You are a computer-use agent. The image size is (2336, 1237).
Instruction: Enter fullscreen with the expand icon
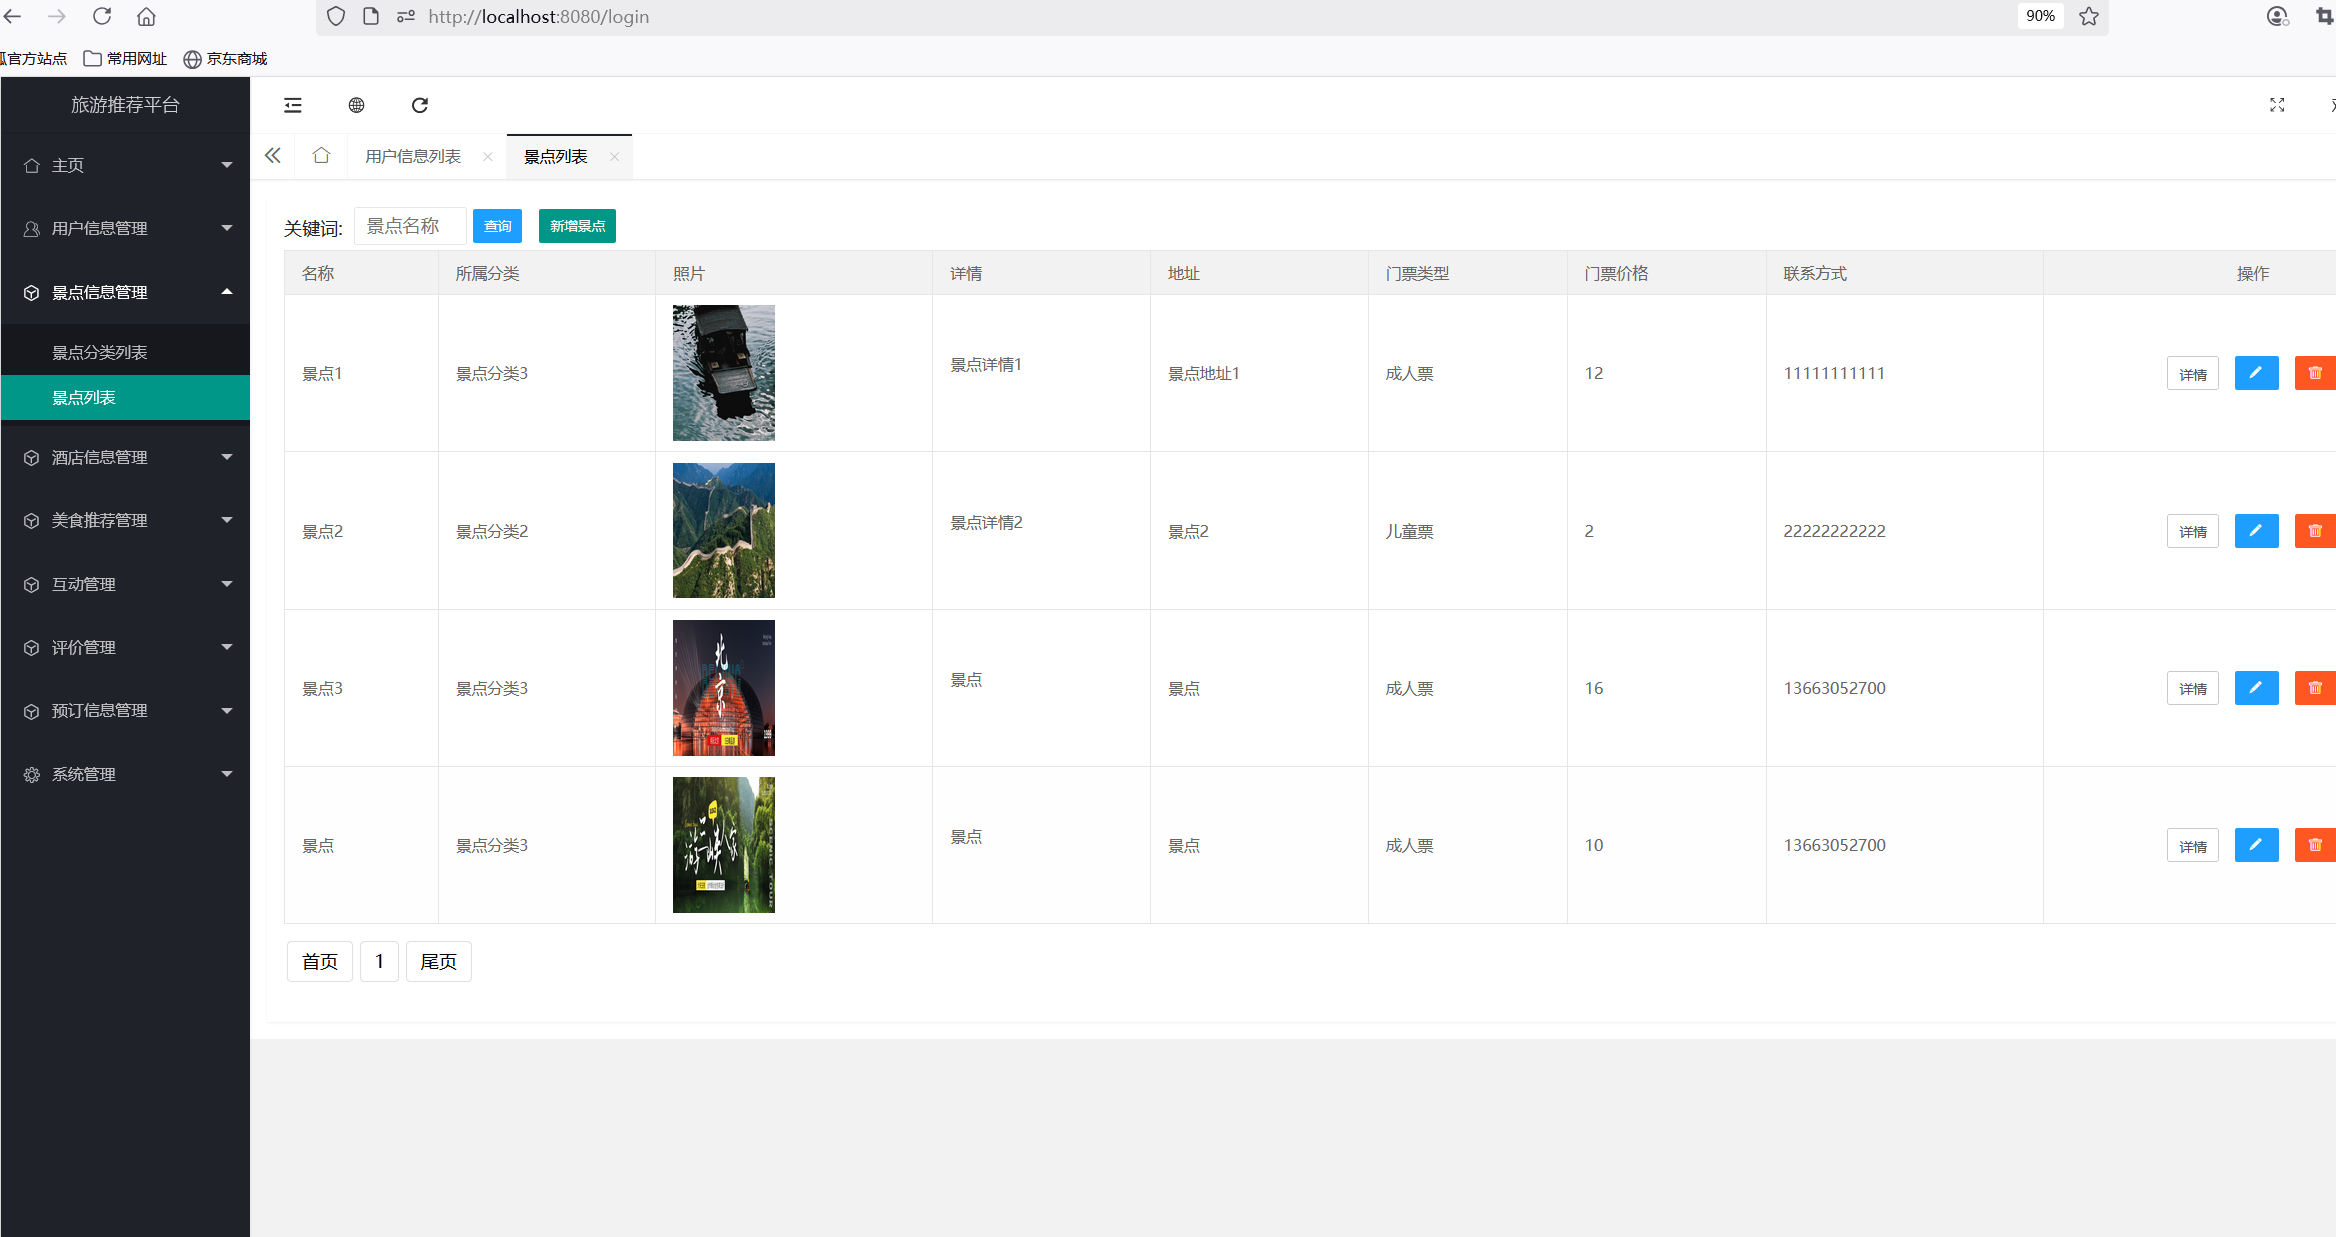coord(2277,105)
